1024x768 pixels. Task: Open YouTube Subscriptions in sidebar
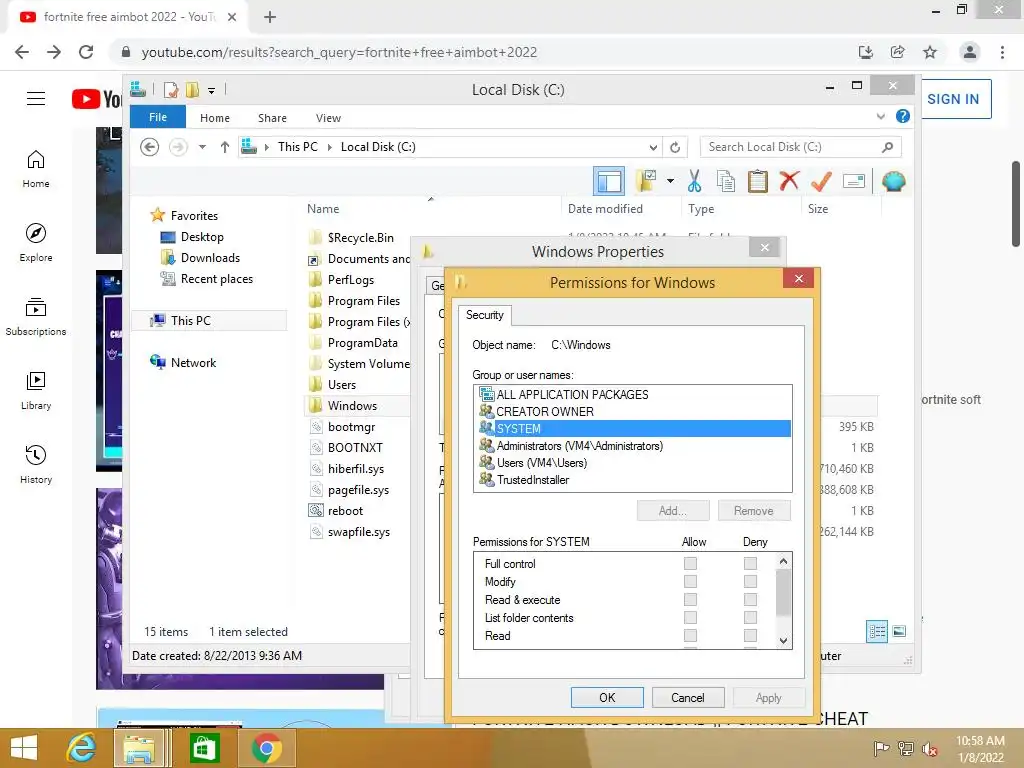36,317
